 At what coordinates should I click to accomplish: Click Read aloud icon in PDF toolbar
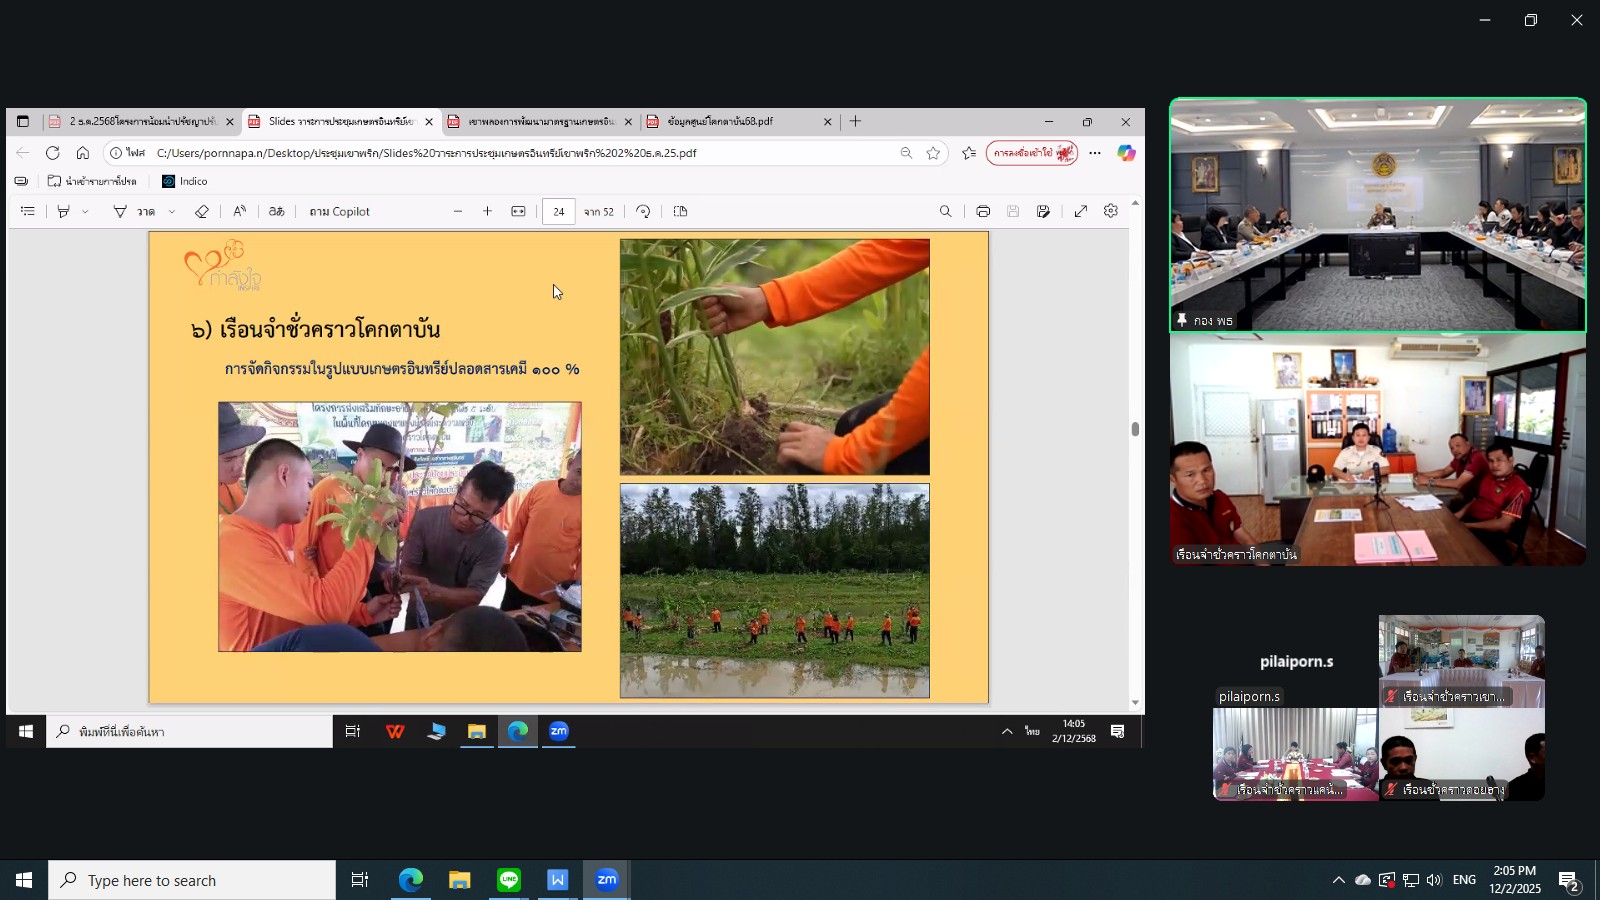(240, 212)
